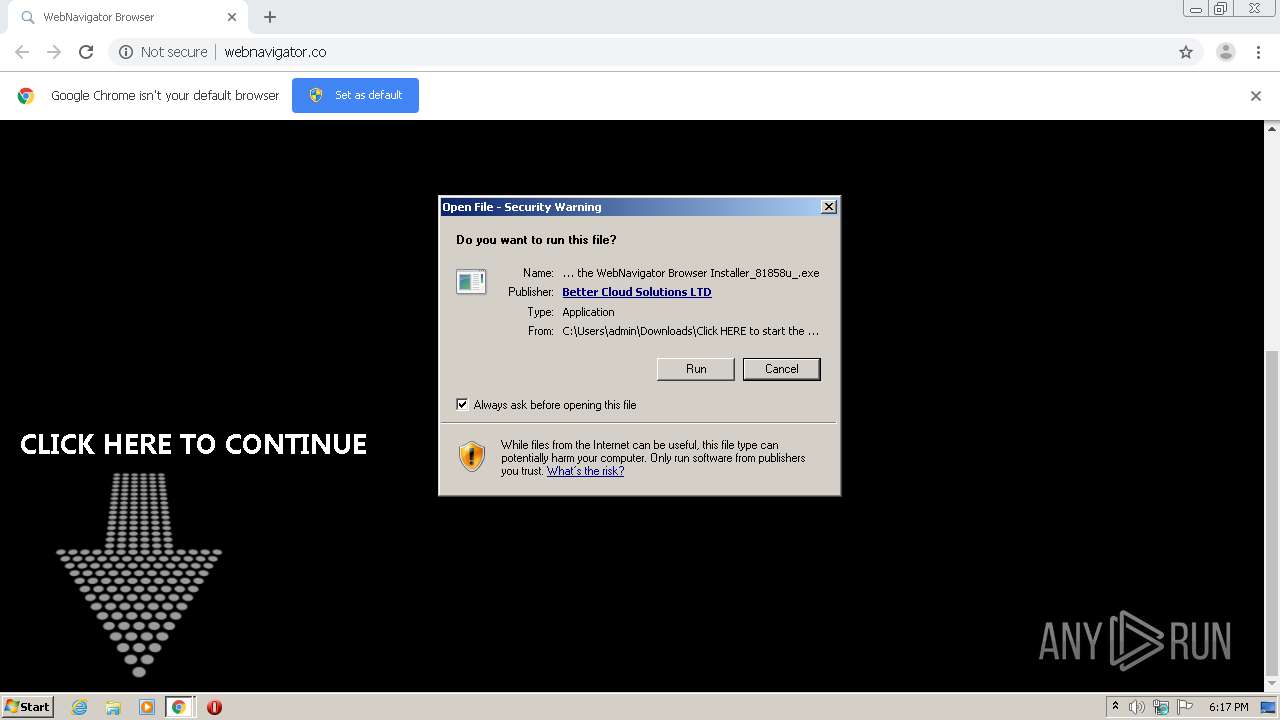
Task: Click the security shield warning icon
Action: [x=472, y=457]
